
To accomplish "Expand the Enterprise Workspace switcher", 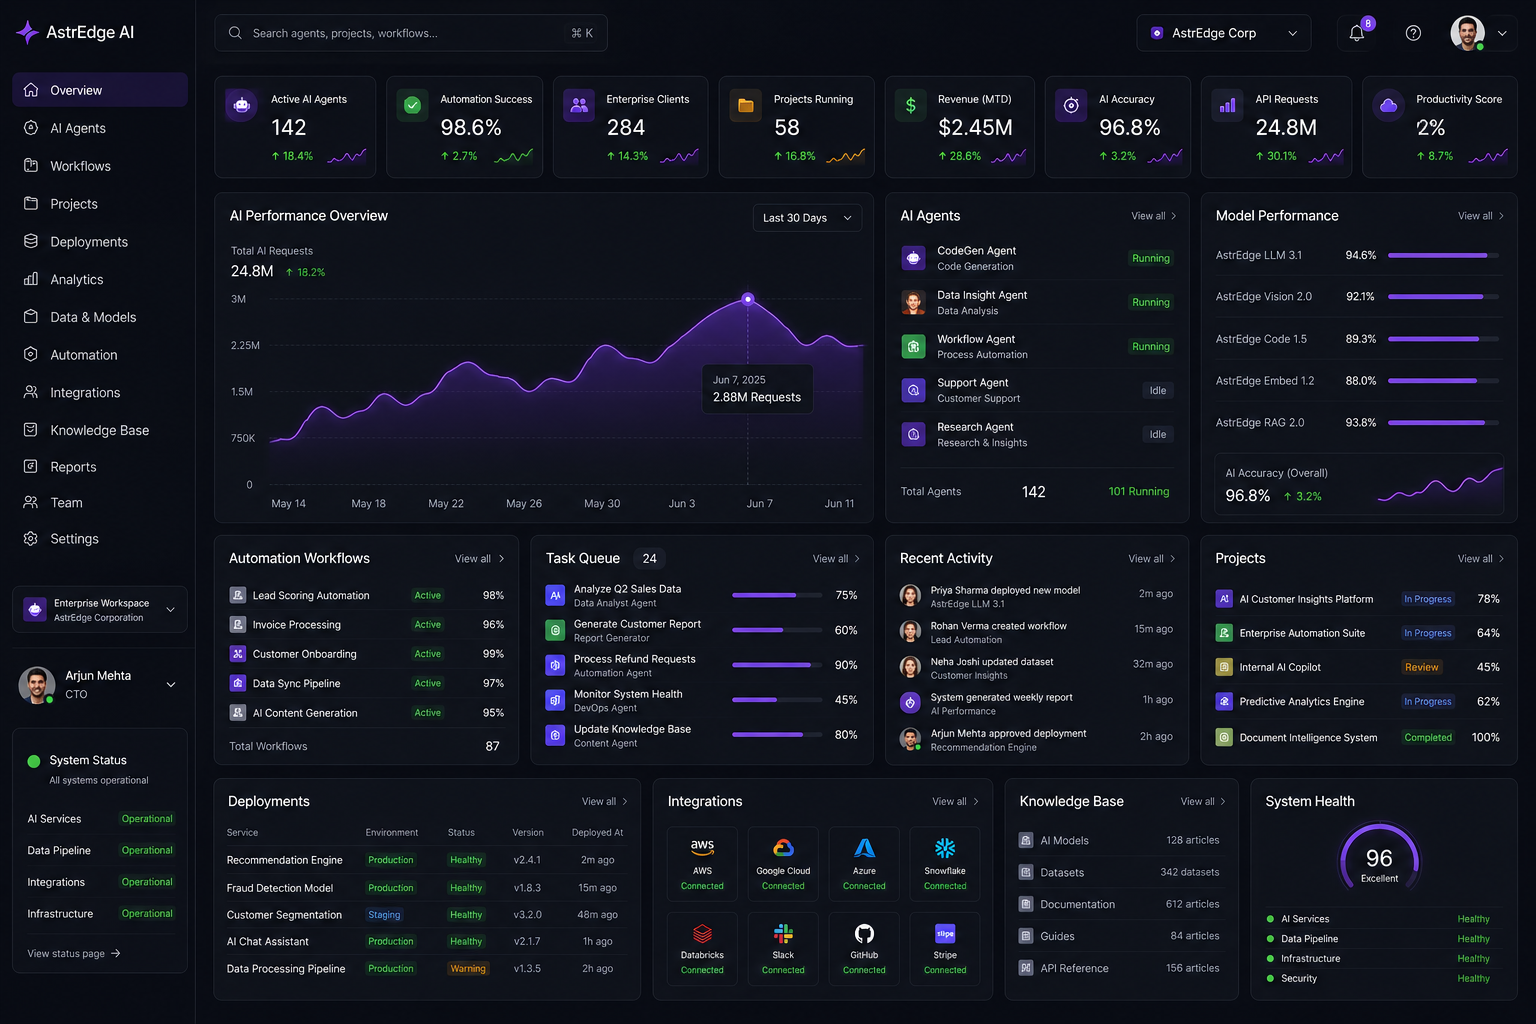I will 100,610.
